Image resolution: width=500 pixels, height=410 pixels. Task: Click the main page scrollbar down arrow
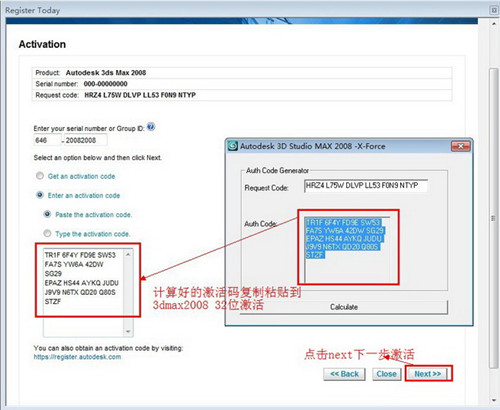(494, 400)
